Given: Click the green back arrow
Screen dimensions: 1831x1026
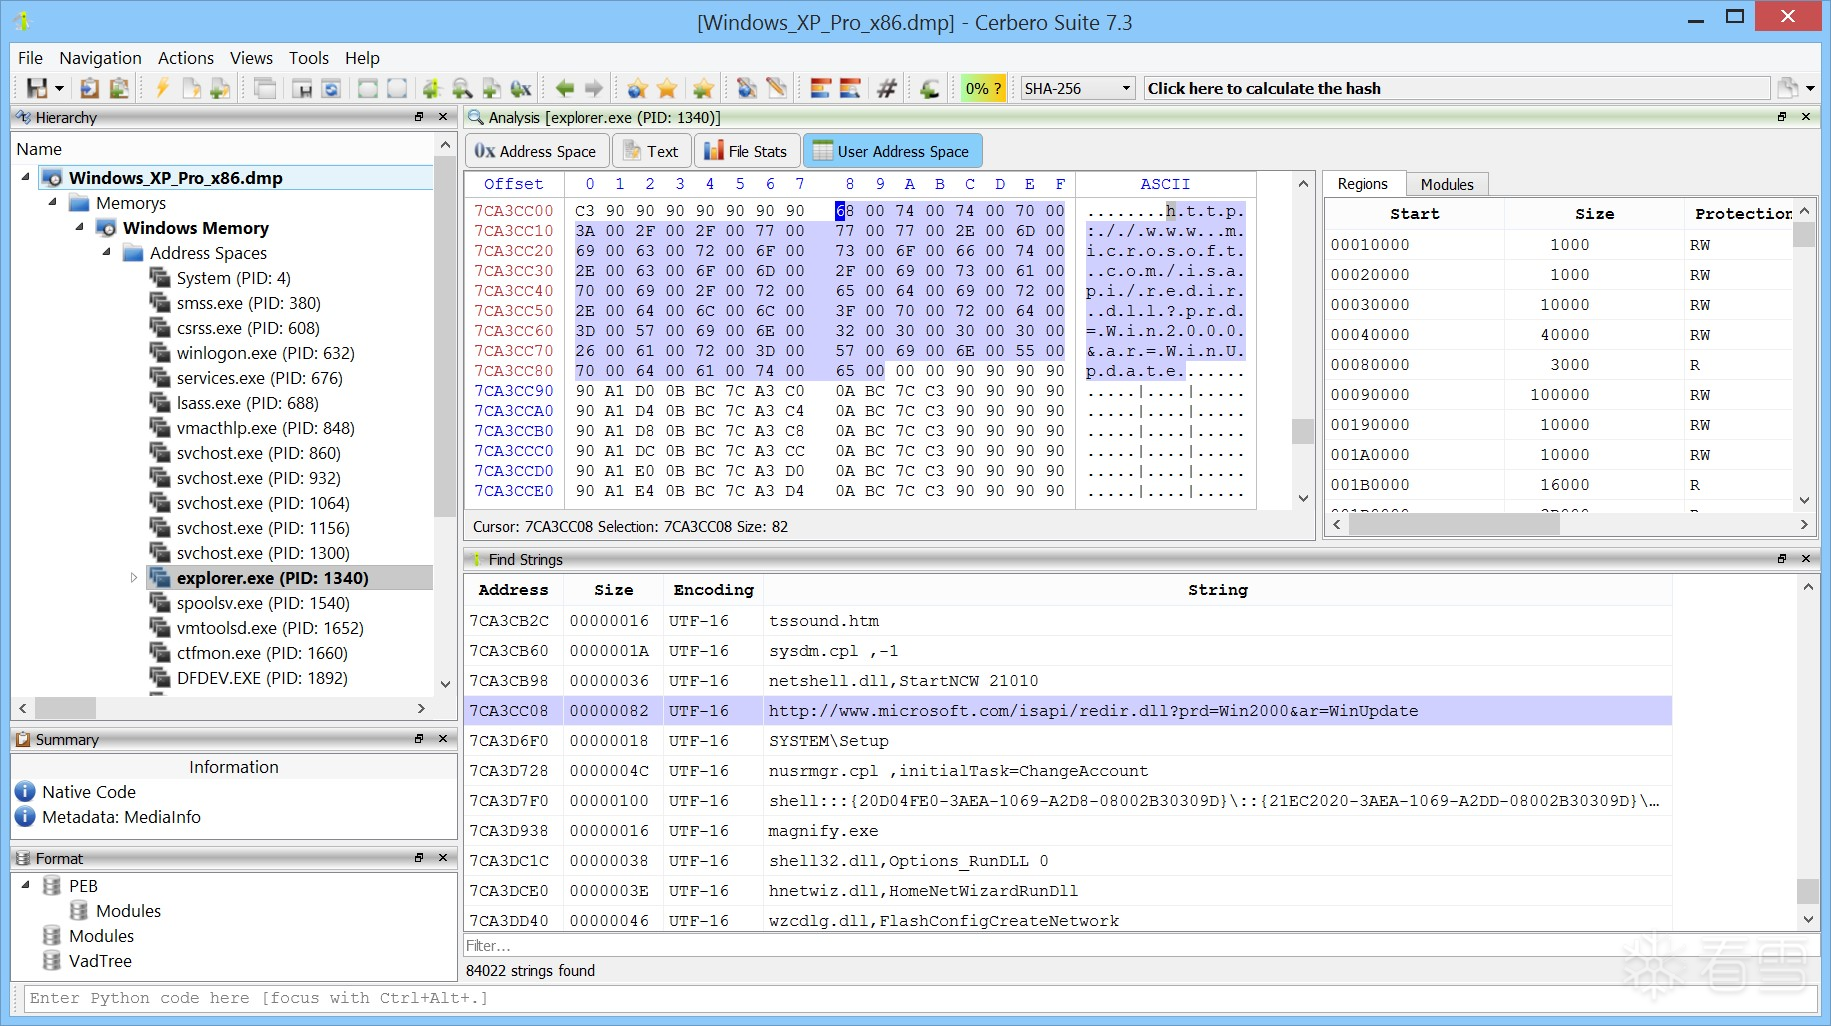Looking at the screenshot, I should (565, 89).
